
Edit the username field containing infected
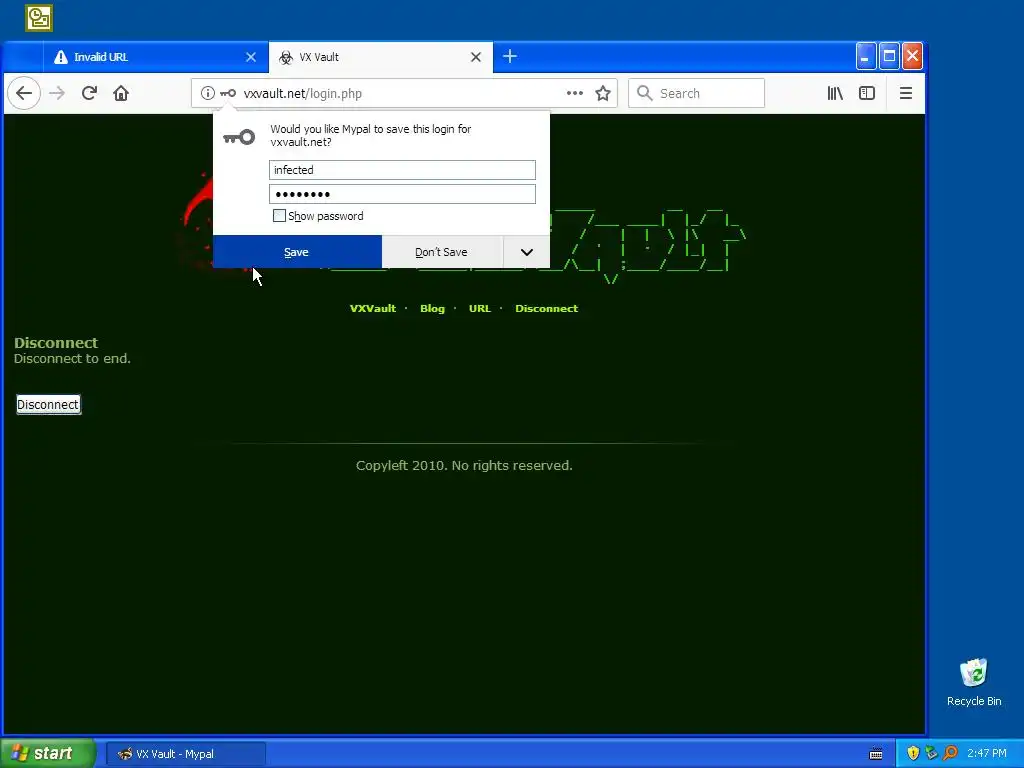[x=402, y=170]
